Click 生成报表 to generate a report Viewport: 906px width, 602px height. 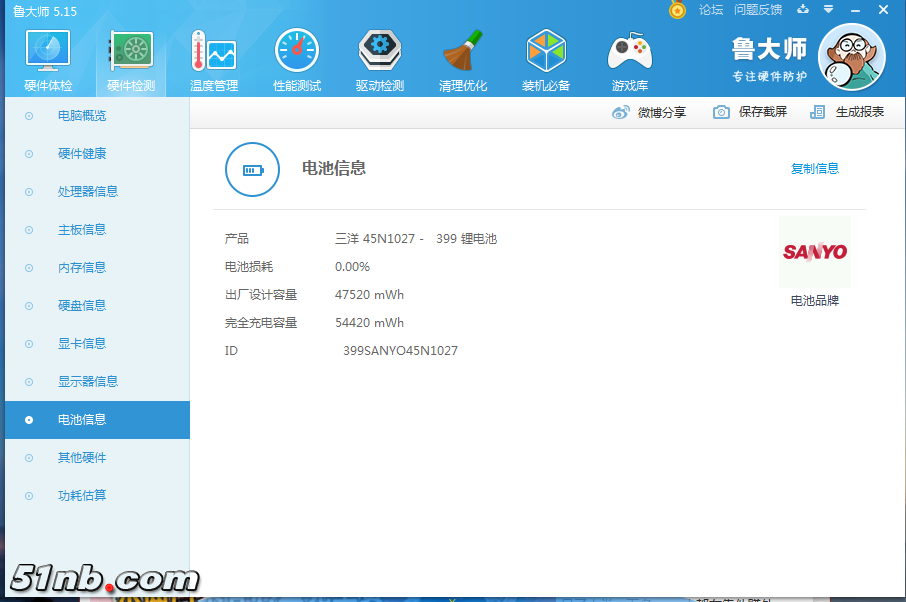coord(847,112)
